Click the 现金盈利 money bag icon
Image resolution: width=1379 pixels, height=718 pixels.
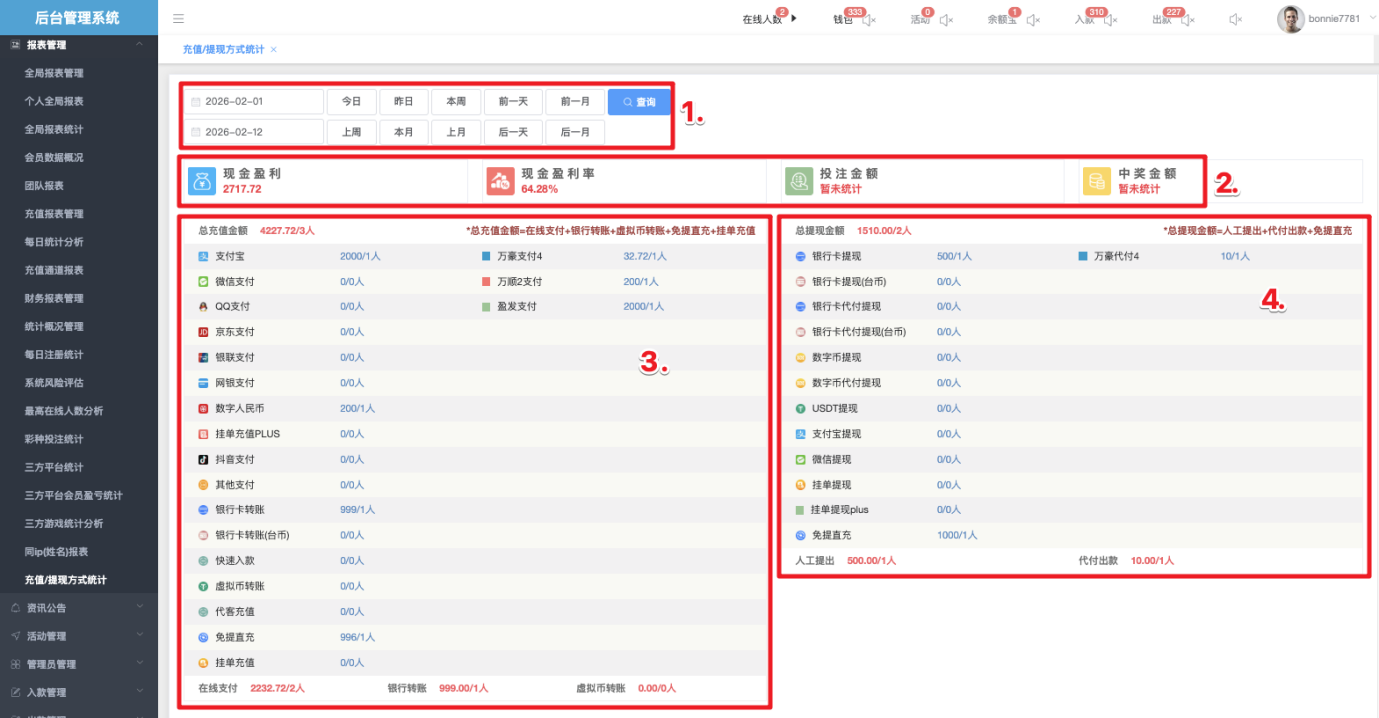click(202, 181)
